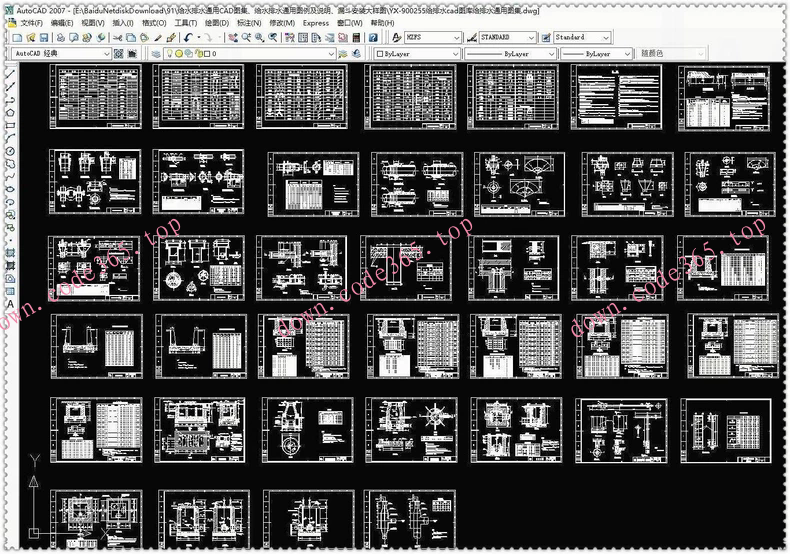Select the Circle draw tool
The height and width of the screenshot is (554, 790).
click(10, 151)
